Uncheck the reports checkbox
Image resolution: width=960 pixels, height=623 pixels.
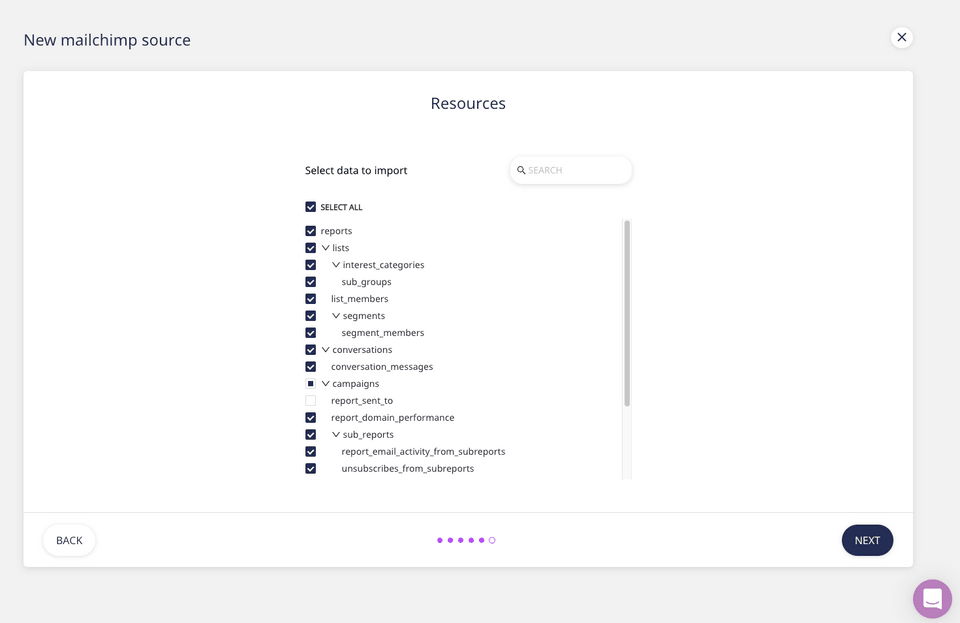[311, 231]
